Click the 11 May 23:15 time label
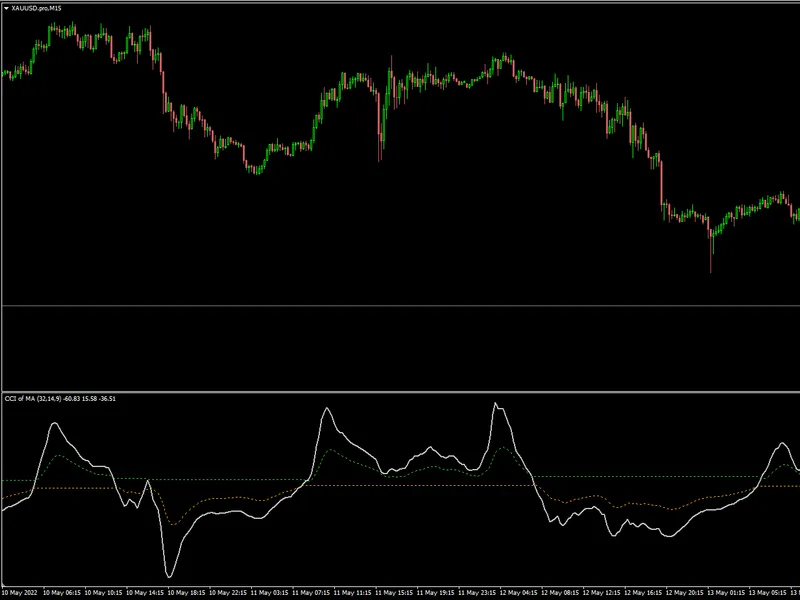The height and width of the screenshot is (600, 800). click(x=478, y=593)
